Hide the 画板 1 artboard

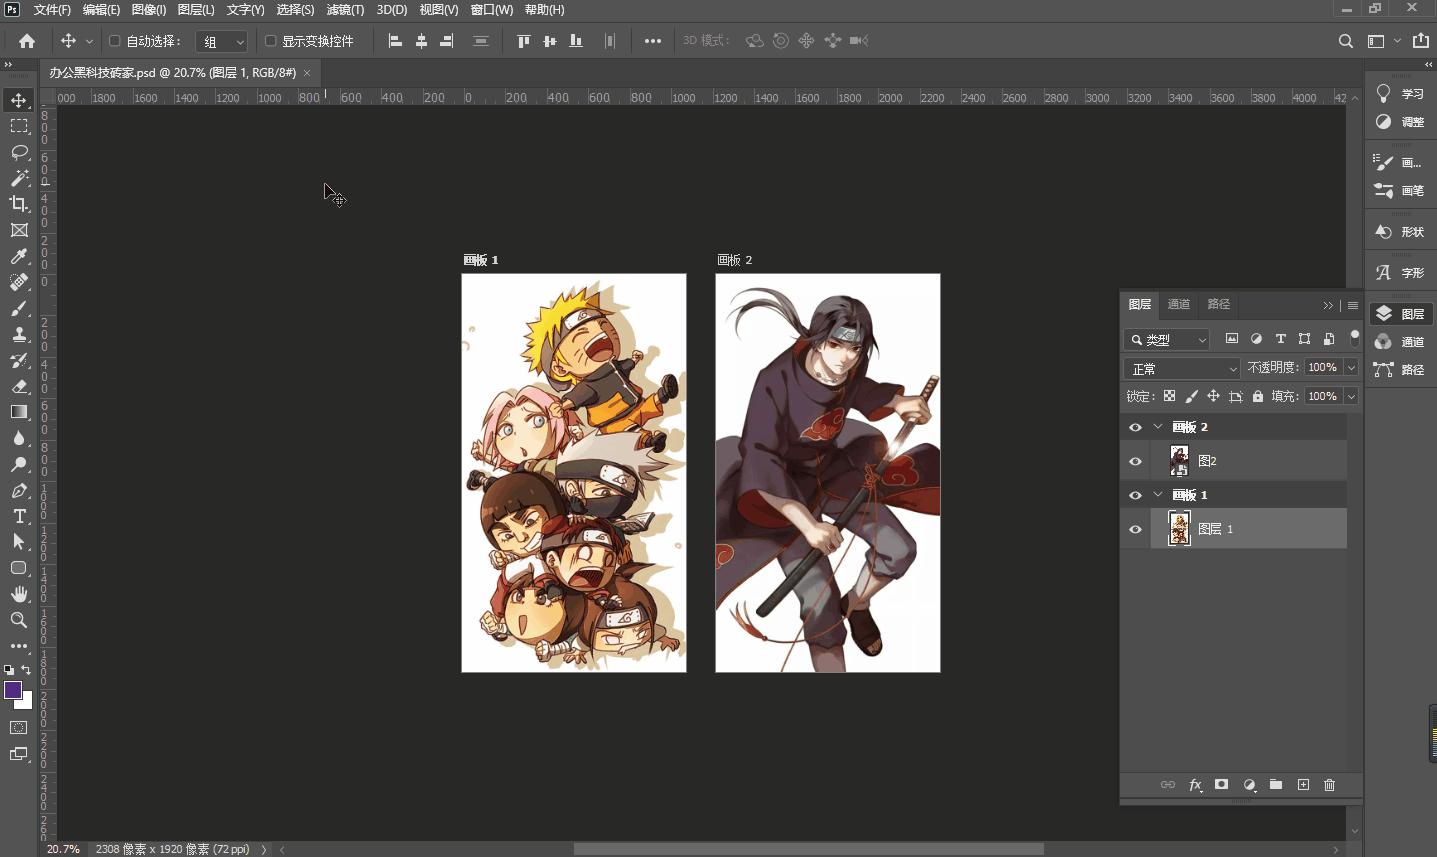pos(1135,495)
